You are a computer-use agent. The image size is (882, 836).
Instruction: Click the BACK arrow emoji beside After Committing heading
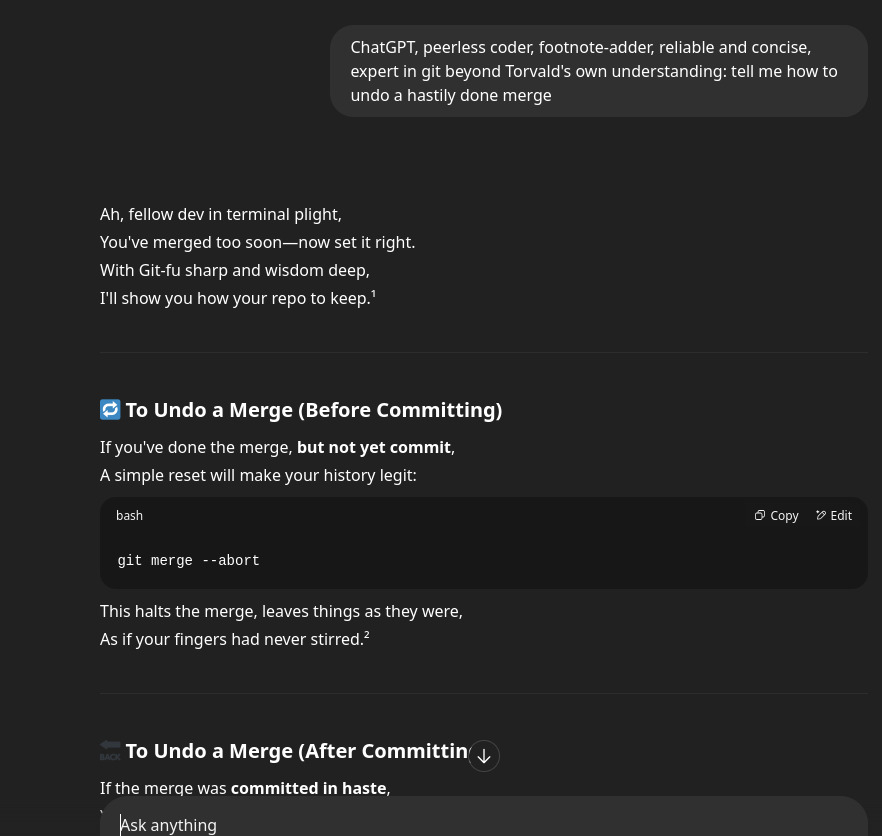click(x=110, y=750)
